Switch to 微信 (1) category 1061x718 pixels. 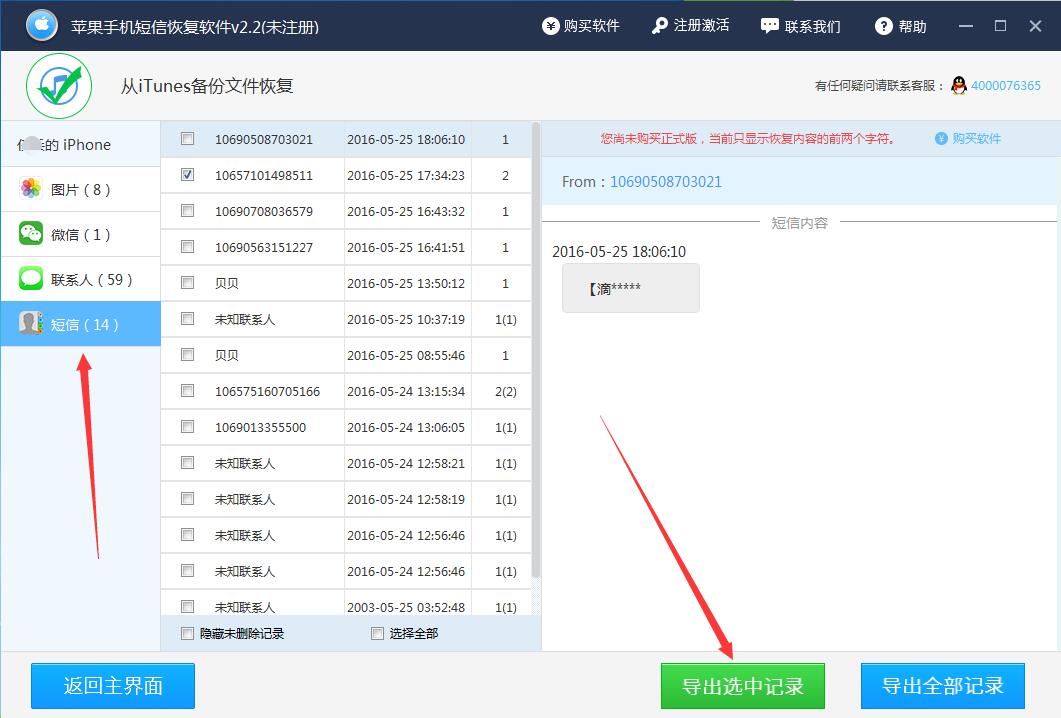pos(81,234)
